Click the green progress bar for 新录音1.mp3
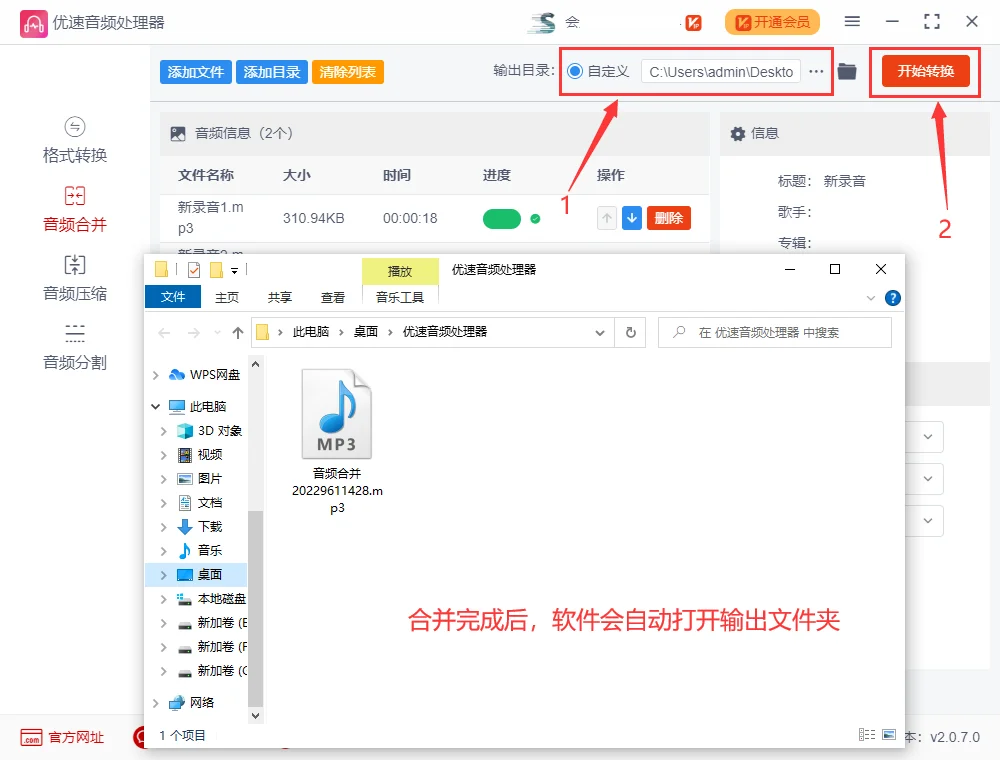This screenshot has height=760, width=1000. 502,219
